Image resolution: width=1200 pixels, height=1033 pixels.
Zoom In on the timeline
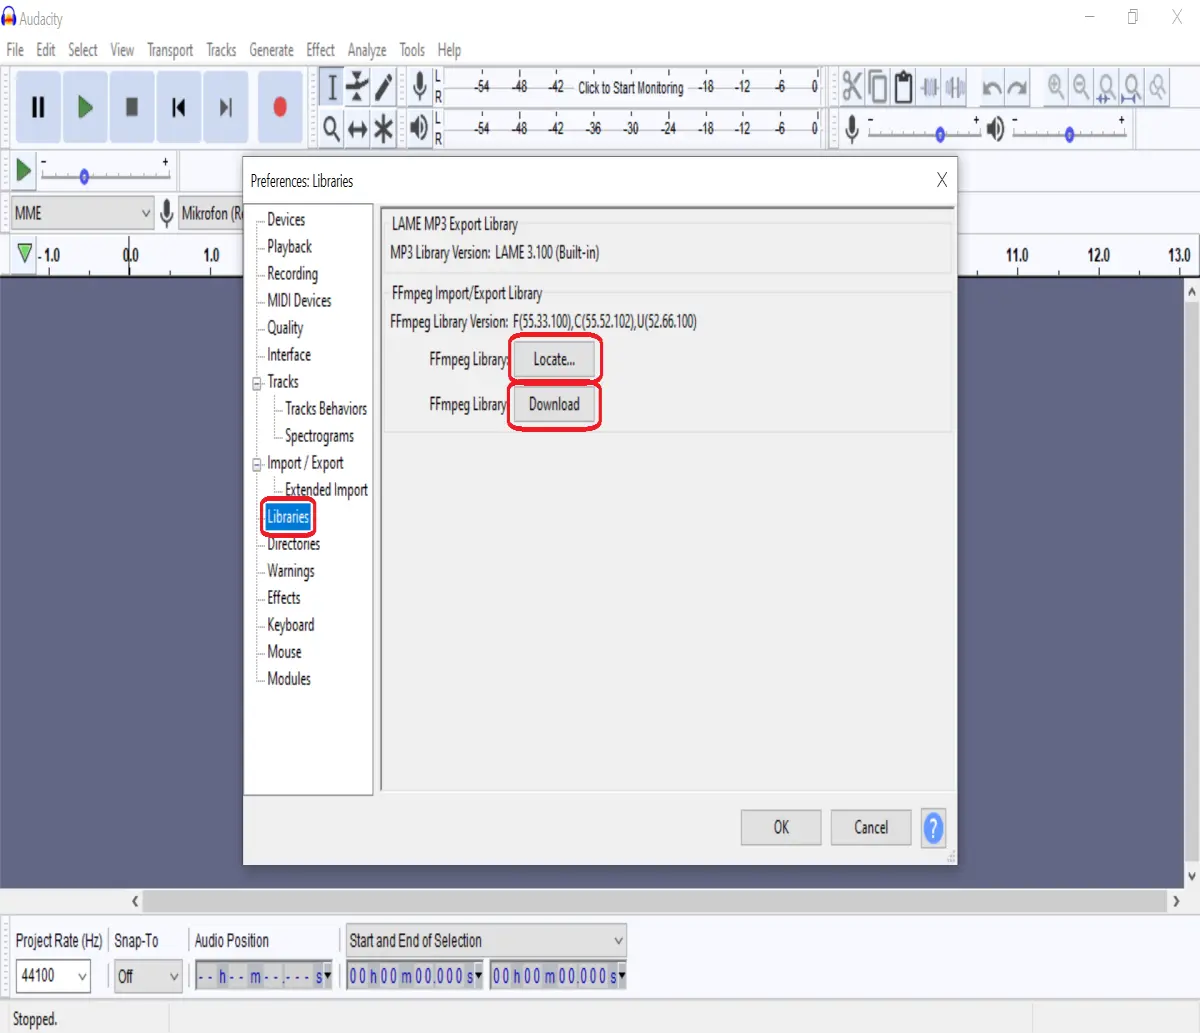[x=1056, y=88]
